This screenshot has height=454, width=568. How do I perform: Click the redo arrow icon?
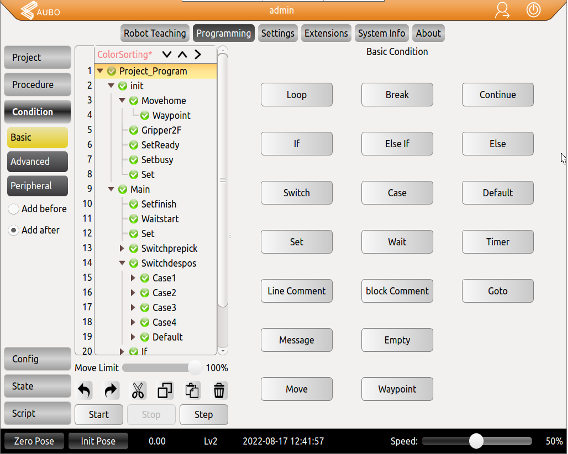click(110, 390)
